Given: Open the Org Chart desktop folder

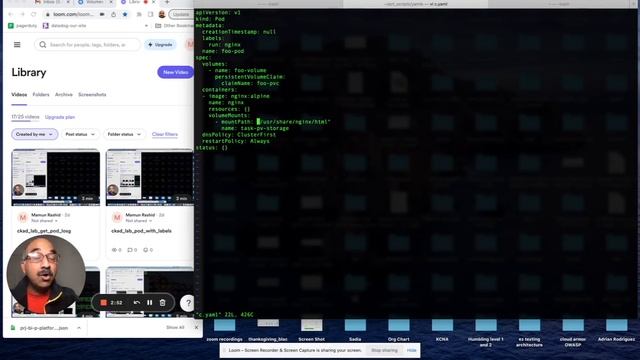Looking at the screenshot, I should click(398, 329).
